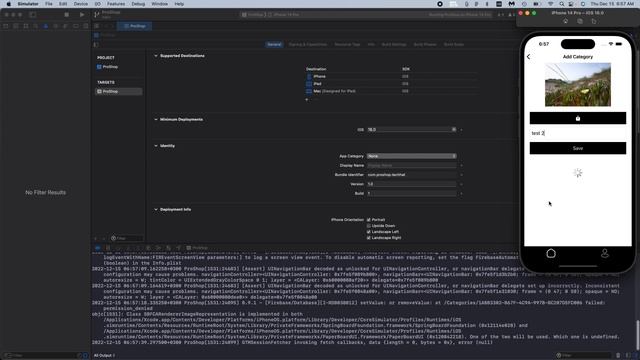Toggle Portrait orientation checkbox
The height and width of the screenshot is (360, 640).
click(x=369, y=220)
